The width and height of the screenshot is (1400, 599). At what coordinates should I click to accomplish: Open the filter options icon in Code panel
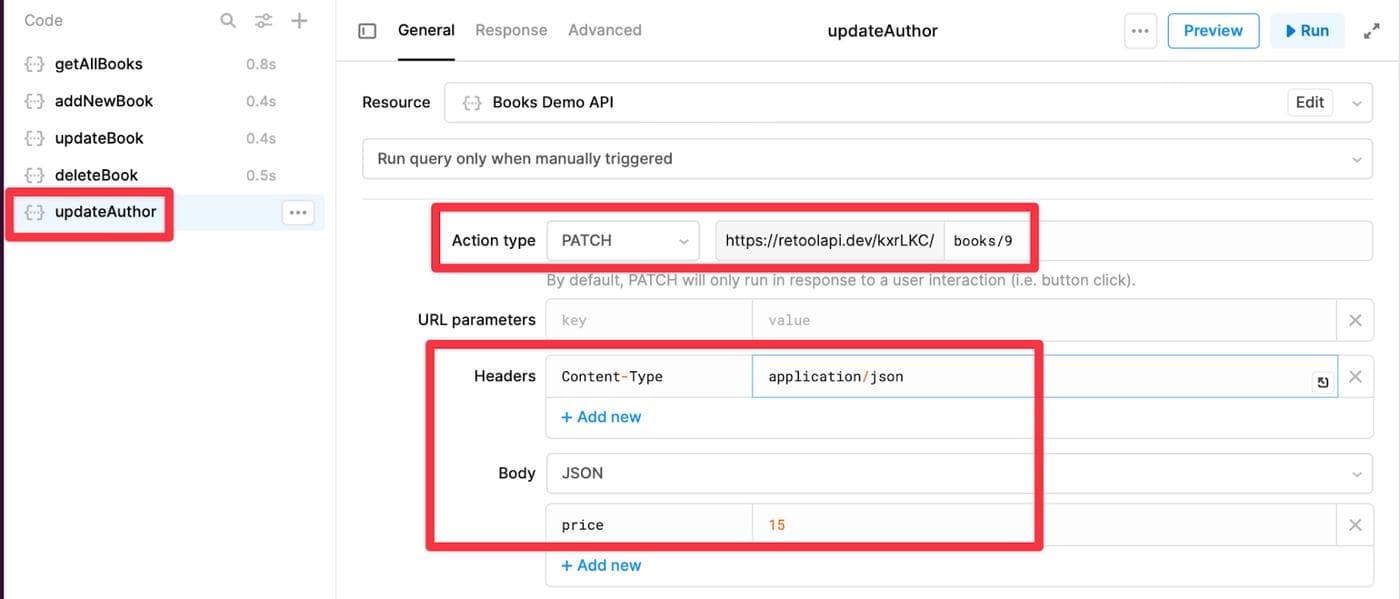click(x=263, y=20)
